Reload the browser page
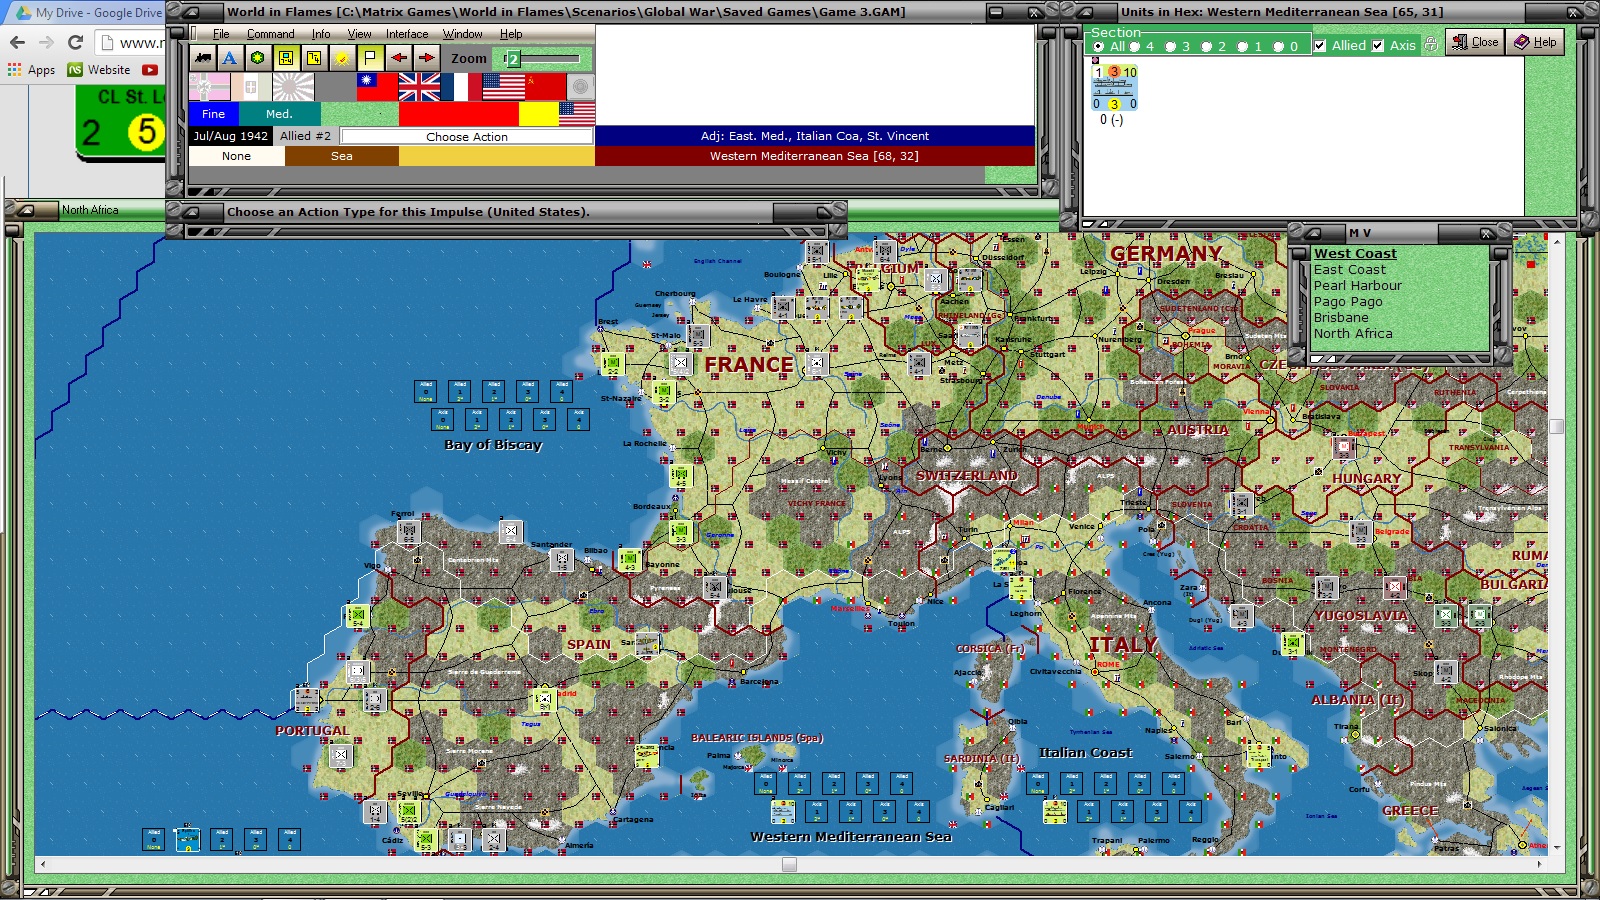Viewport: 1600px width, 900px height. click(75, 42)
